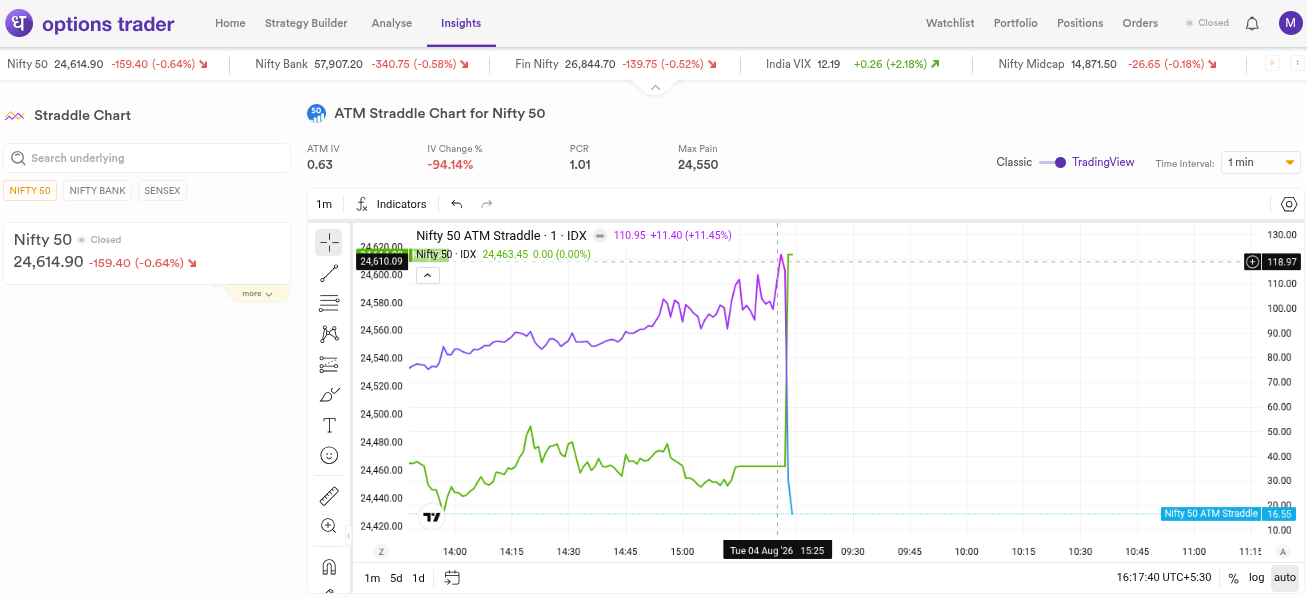Set date range to 5d
The image size is (1307, 598).
(396, 577)
